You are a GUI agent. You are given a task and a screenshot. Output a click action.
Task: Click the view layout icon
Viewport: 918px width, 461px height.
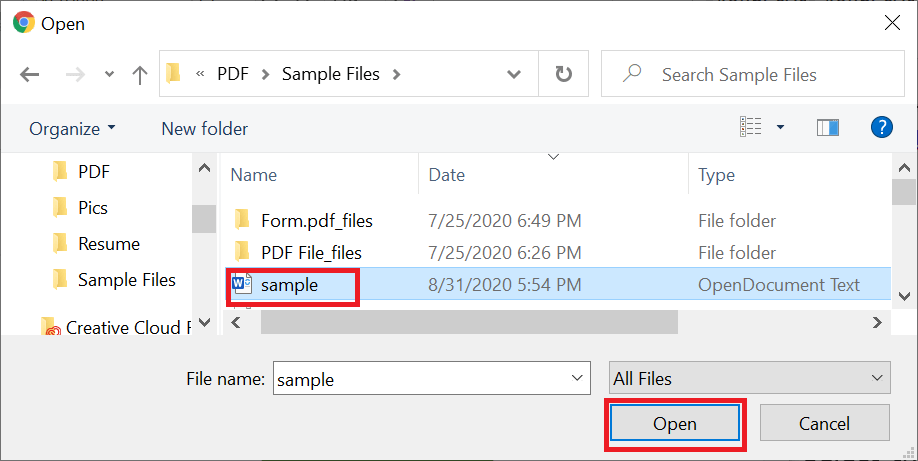point(751,127)
